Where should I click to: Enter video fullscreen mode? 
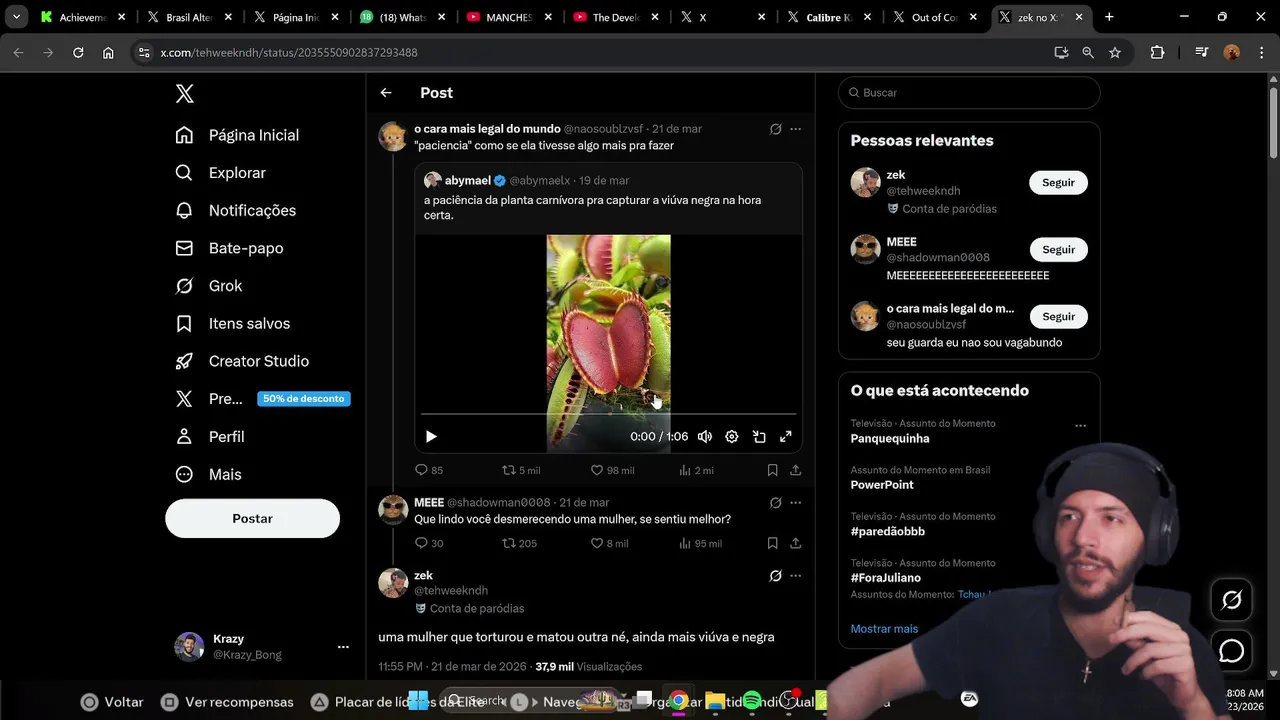point(786,437)
